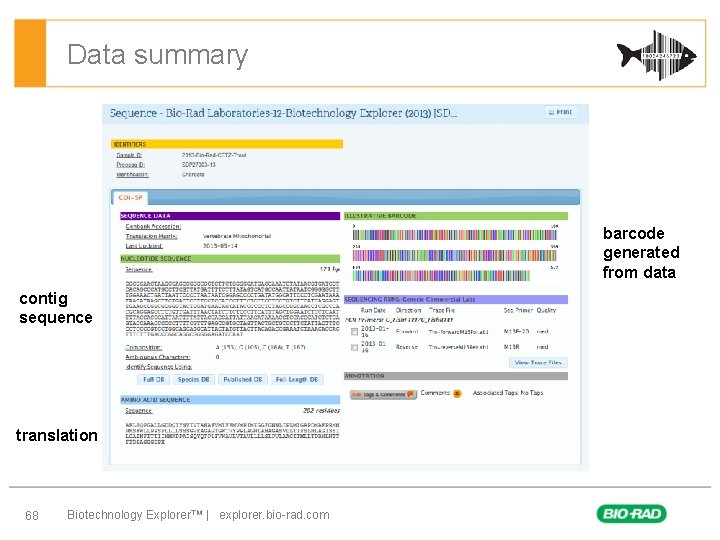Click the SEQUENCE DATA section header
Screen dimensions: 720x540
click(230, 216)
